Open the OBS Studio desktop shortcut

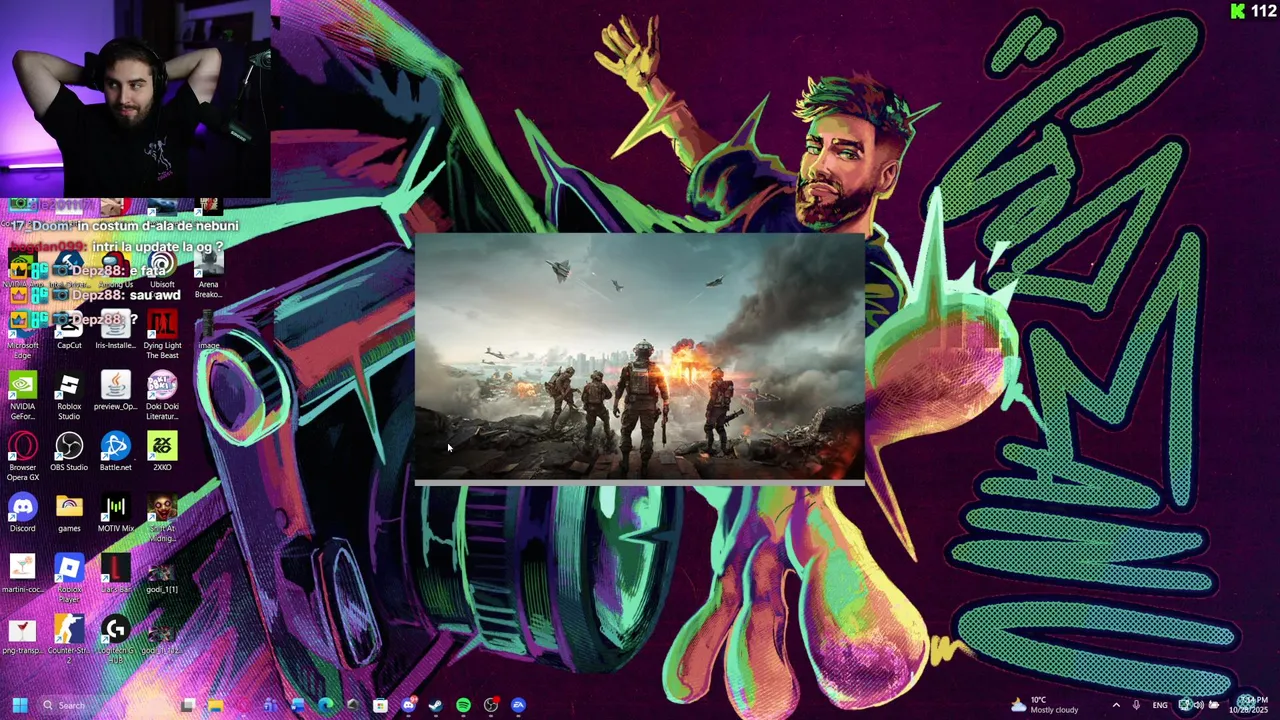click(69, 452)
